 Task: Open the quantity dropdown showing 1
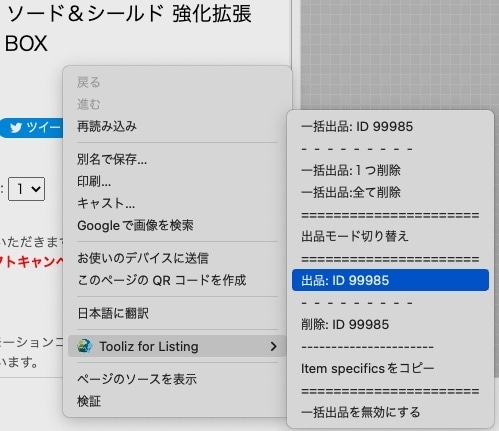tap(26, 189)
